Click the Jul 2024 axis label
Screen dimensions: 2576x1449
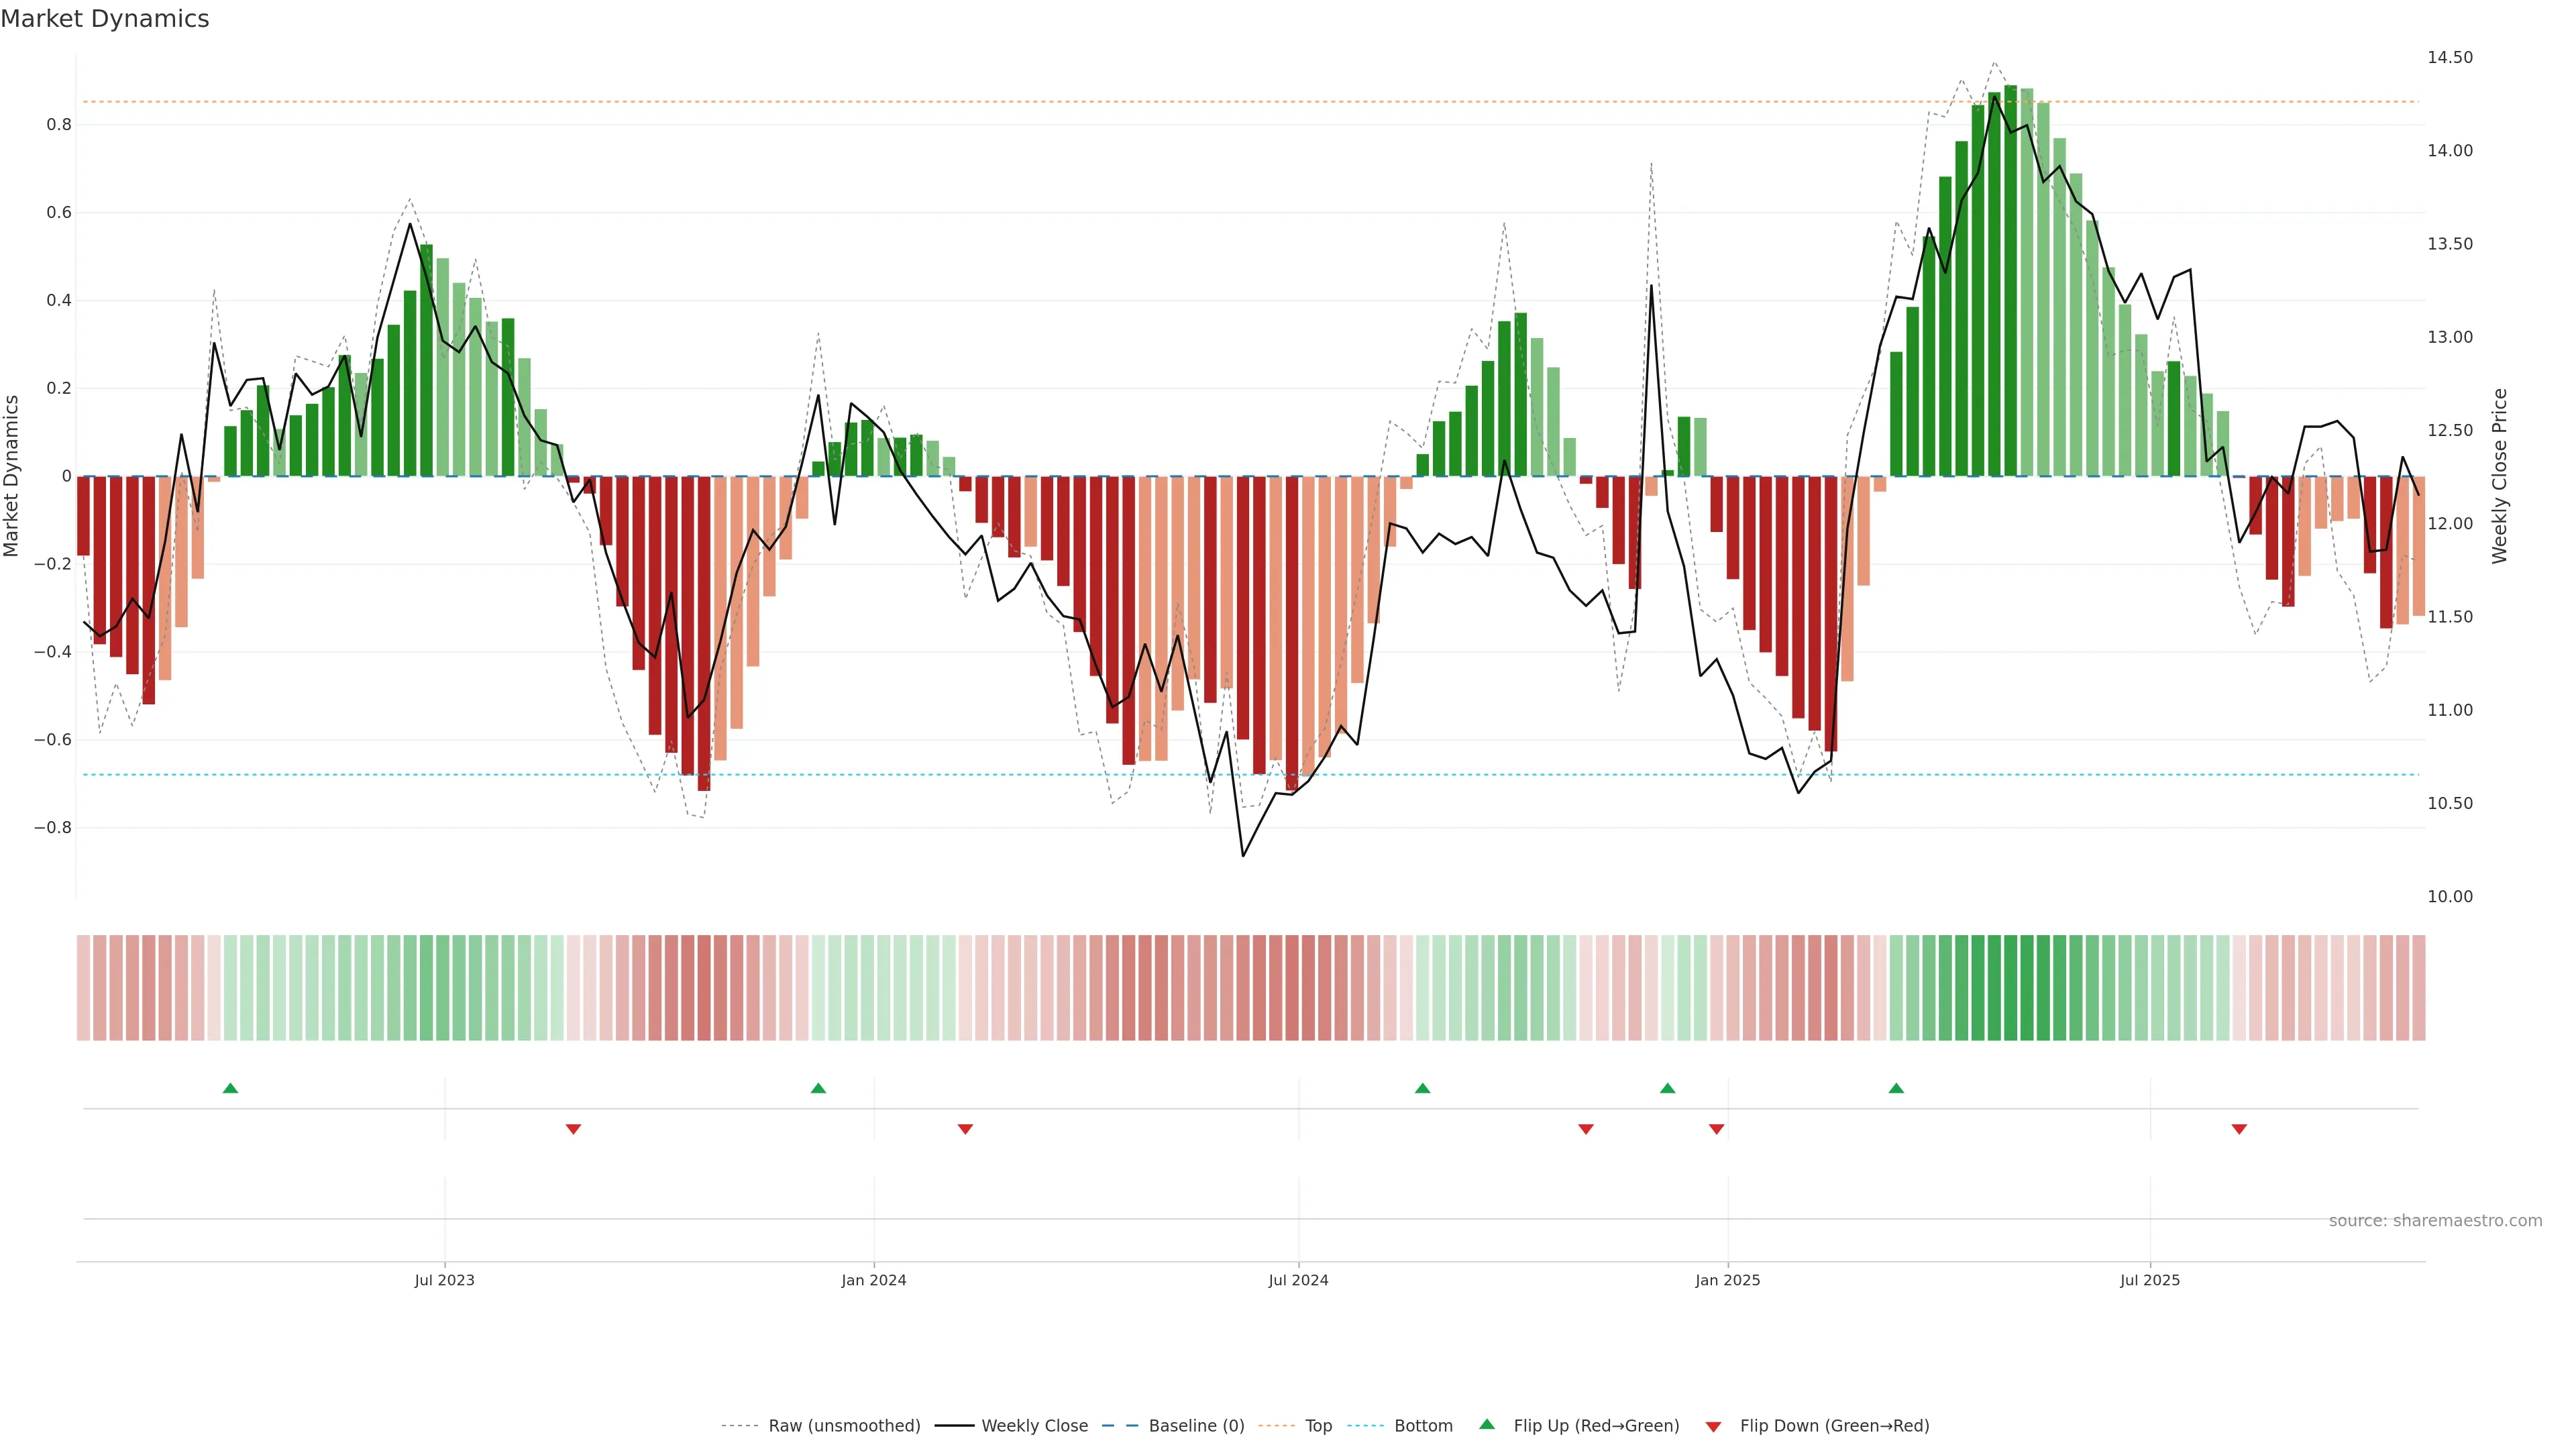coord(1298,1280)
